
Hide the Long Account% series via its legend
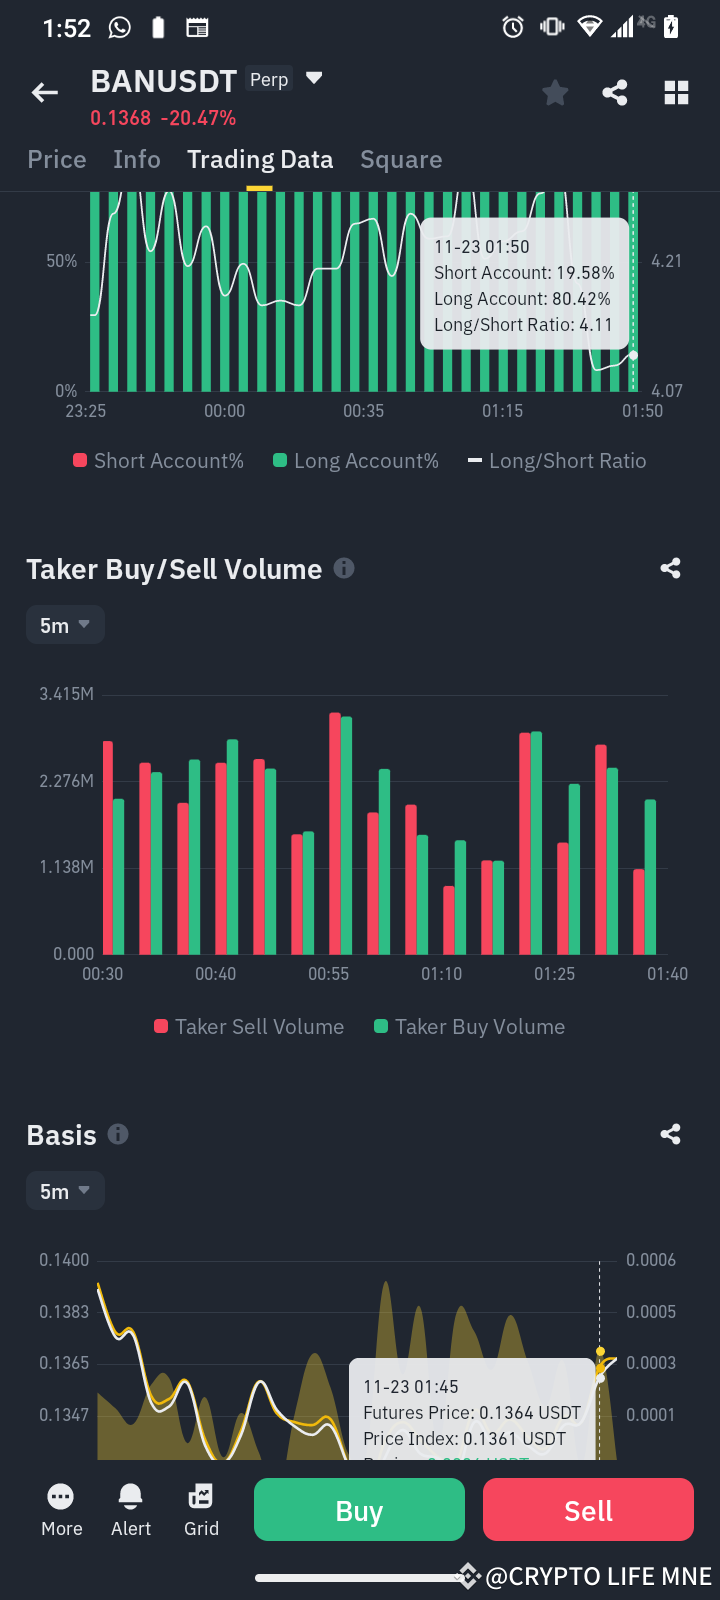355,460
